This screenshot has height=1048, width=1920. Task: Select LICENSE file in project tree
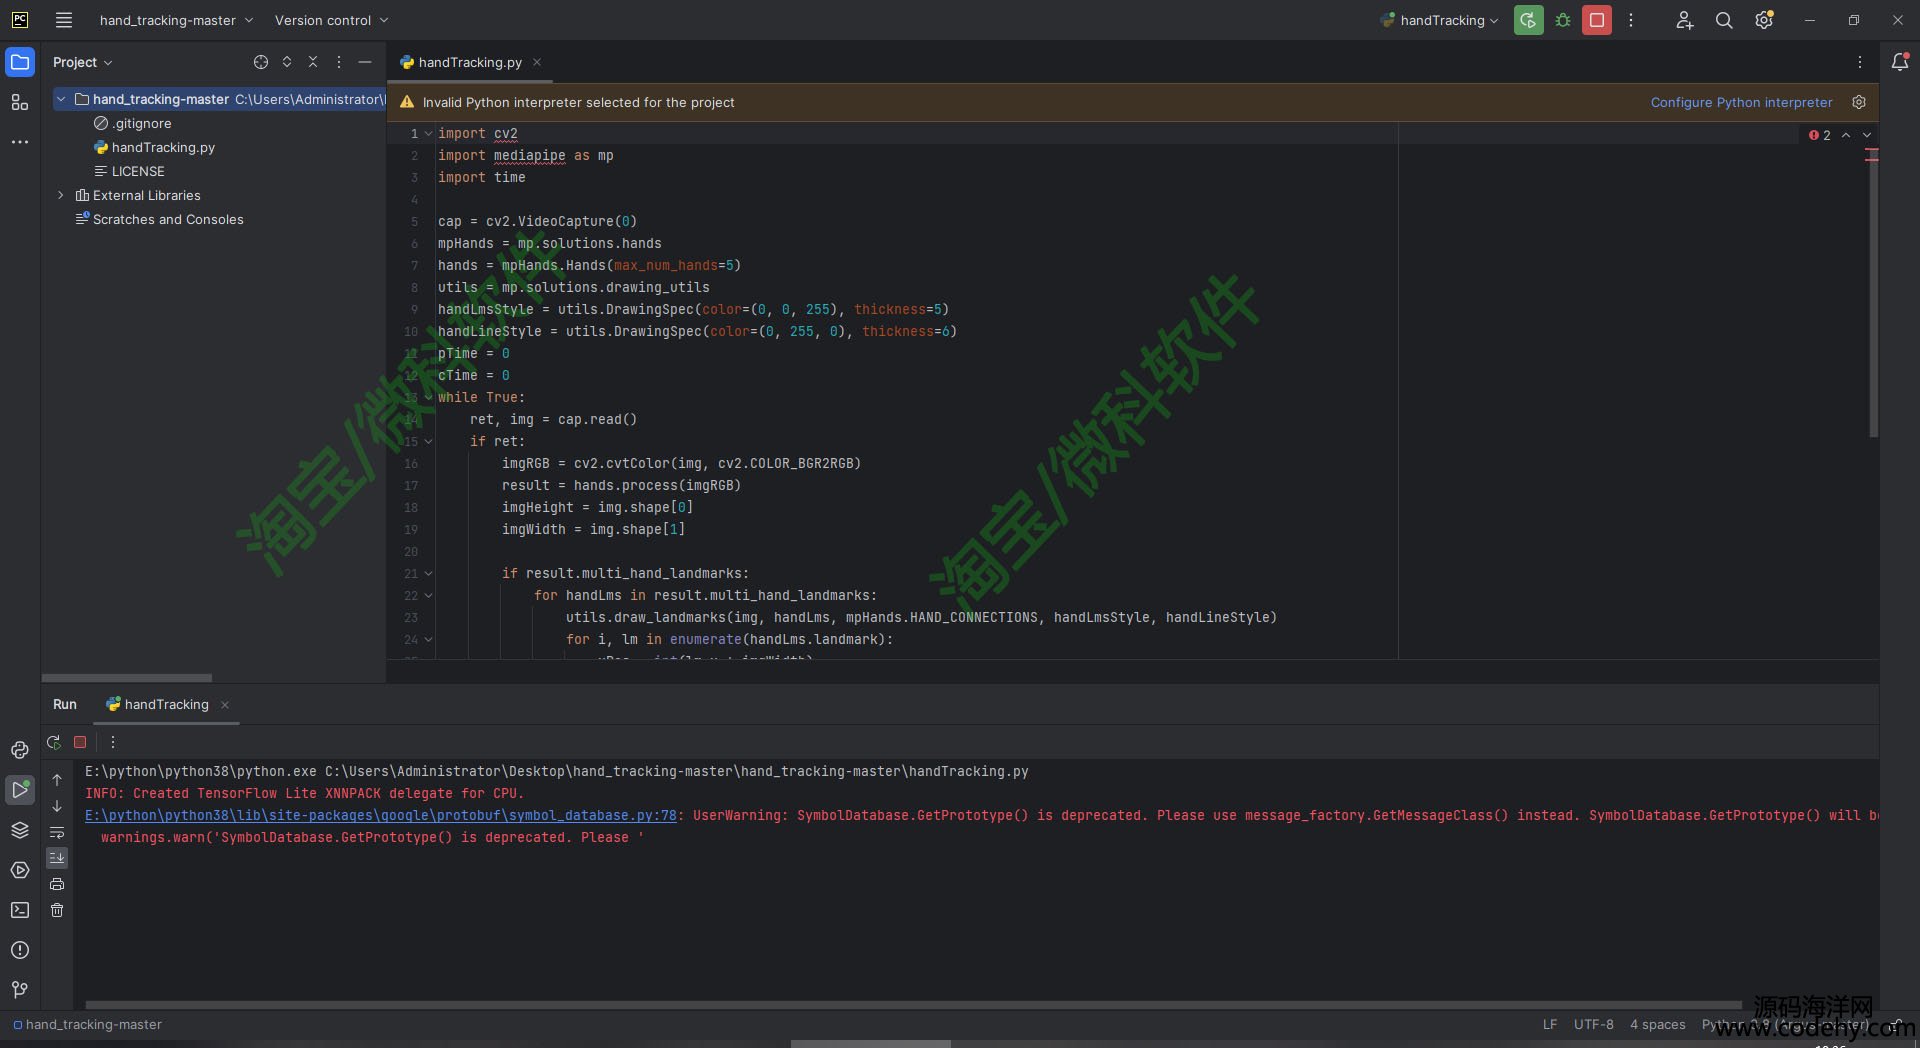coord(138,171)
